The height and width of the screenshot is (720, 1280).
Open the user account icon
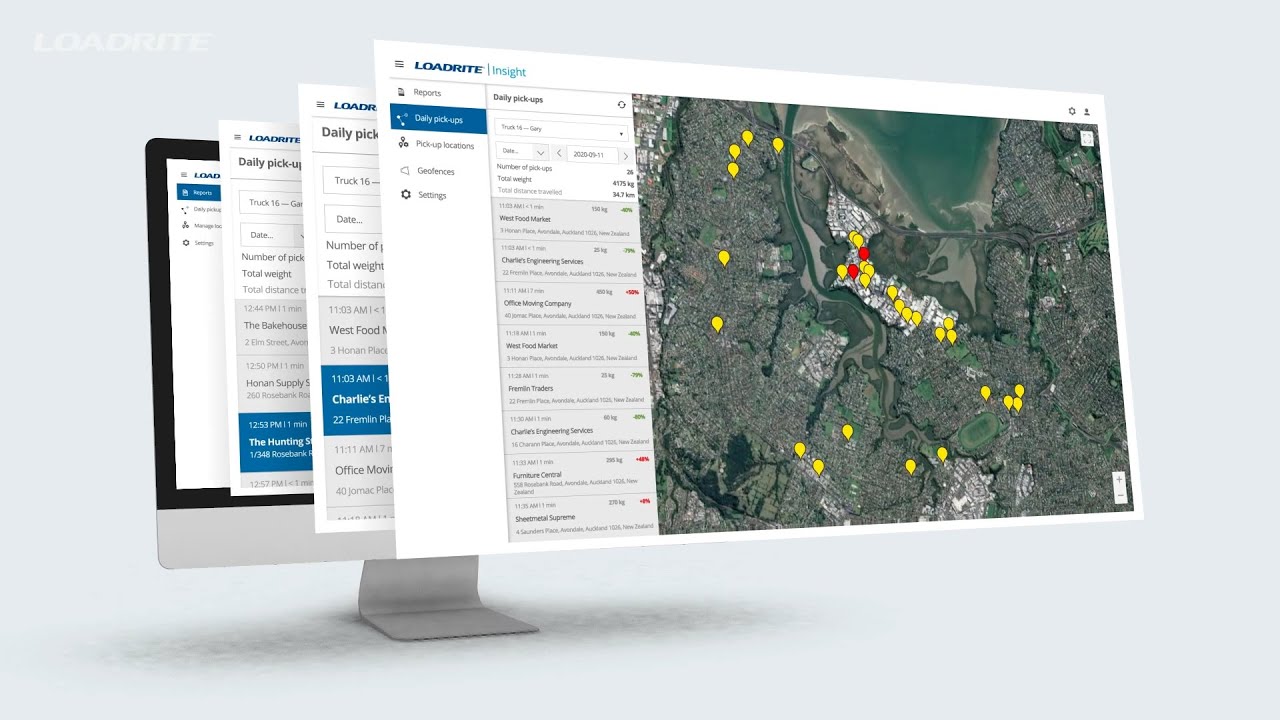tap(1087, 112)
